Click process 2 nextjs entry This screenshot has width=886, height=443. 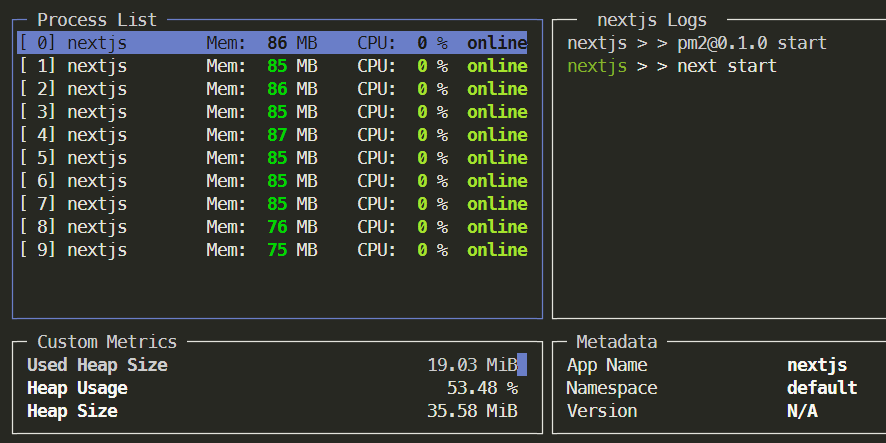click(272, 89)
